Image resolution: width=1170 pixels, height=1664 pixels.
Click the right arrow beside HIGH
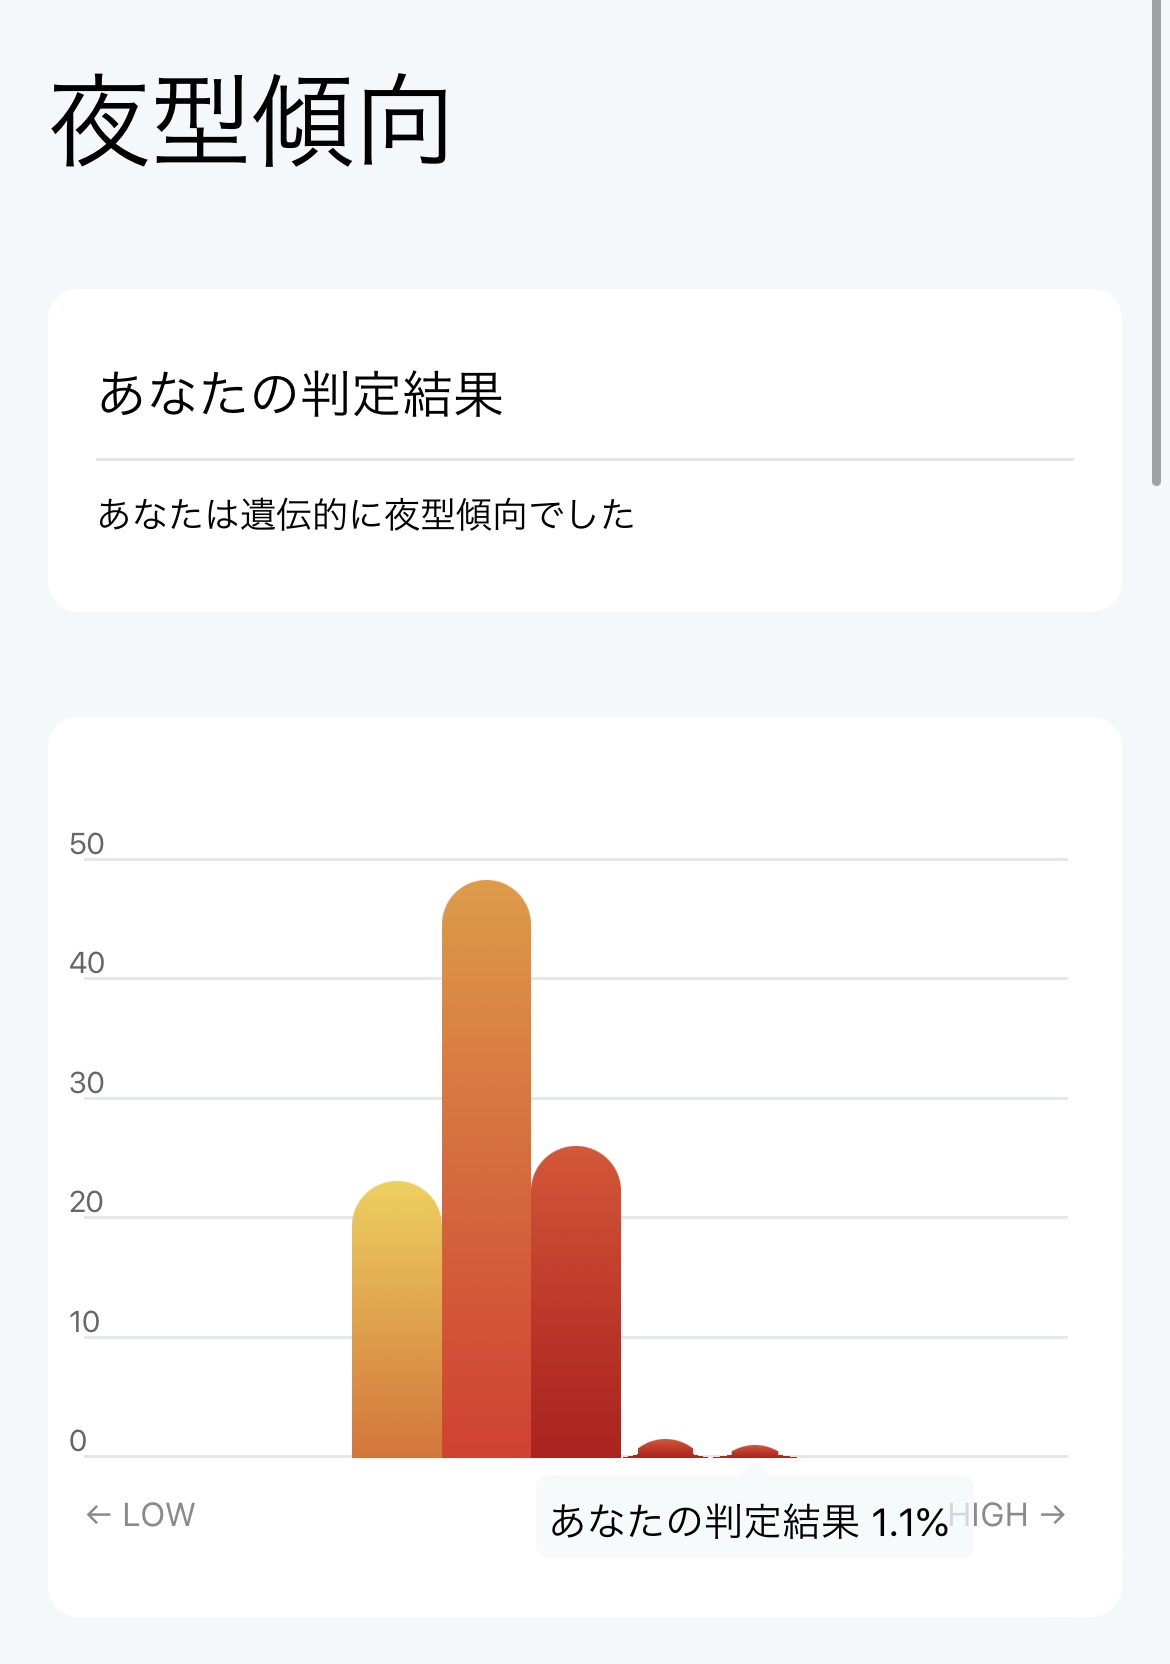1052,1515
